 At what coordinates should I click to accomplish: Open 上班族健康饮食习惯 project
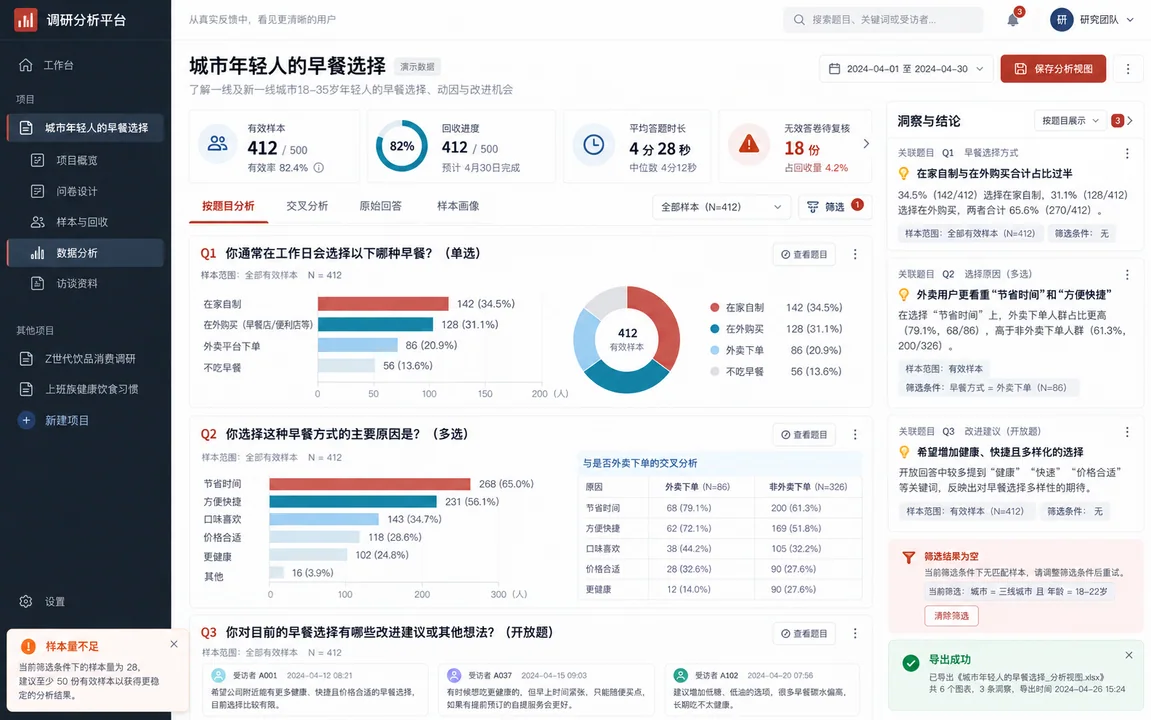pos(85,389)
